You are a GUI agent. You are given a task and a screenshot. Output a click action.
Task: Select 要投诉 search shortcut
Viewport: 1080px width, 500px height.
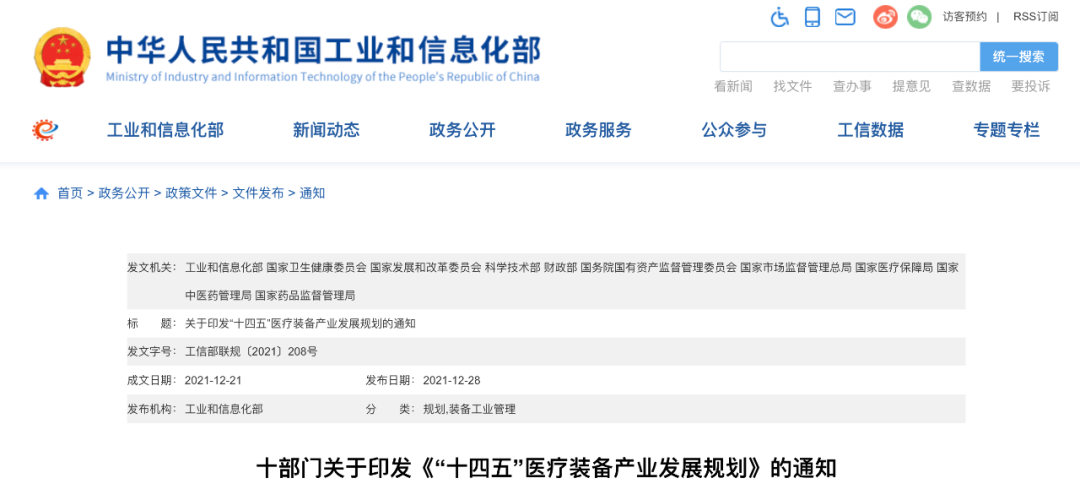coord(1030,86)
